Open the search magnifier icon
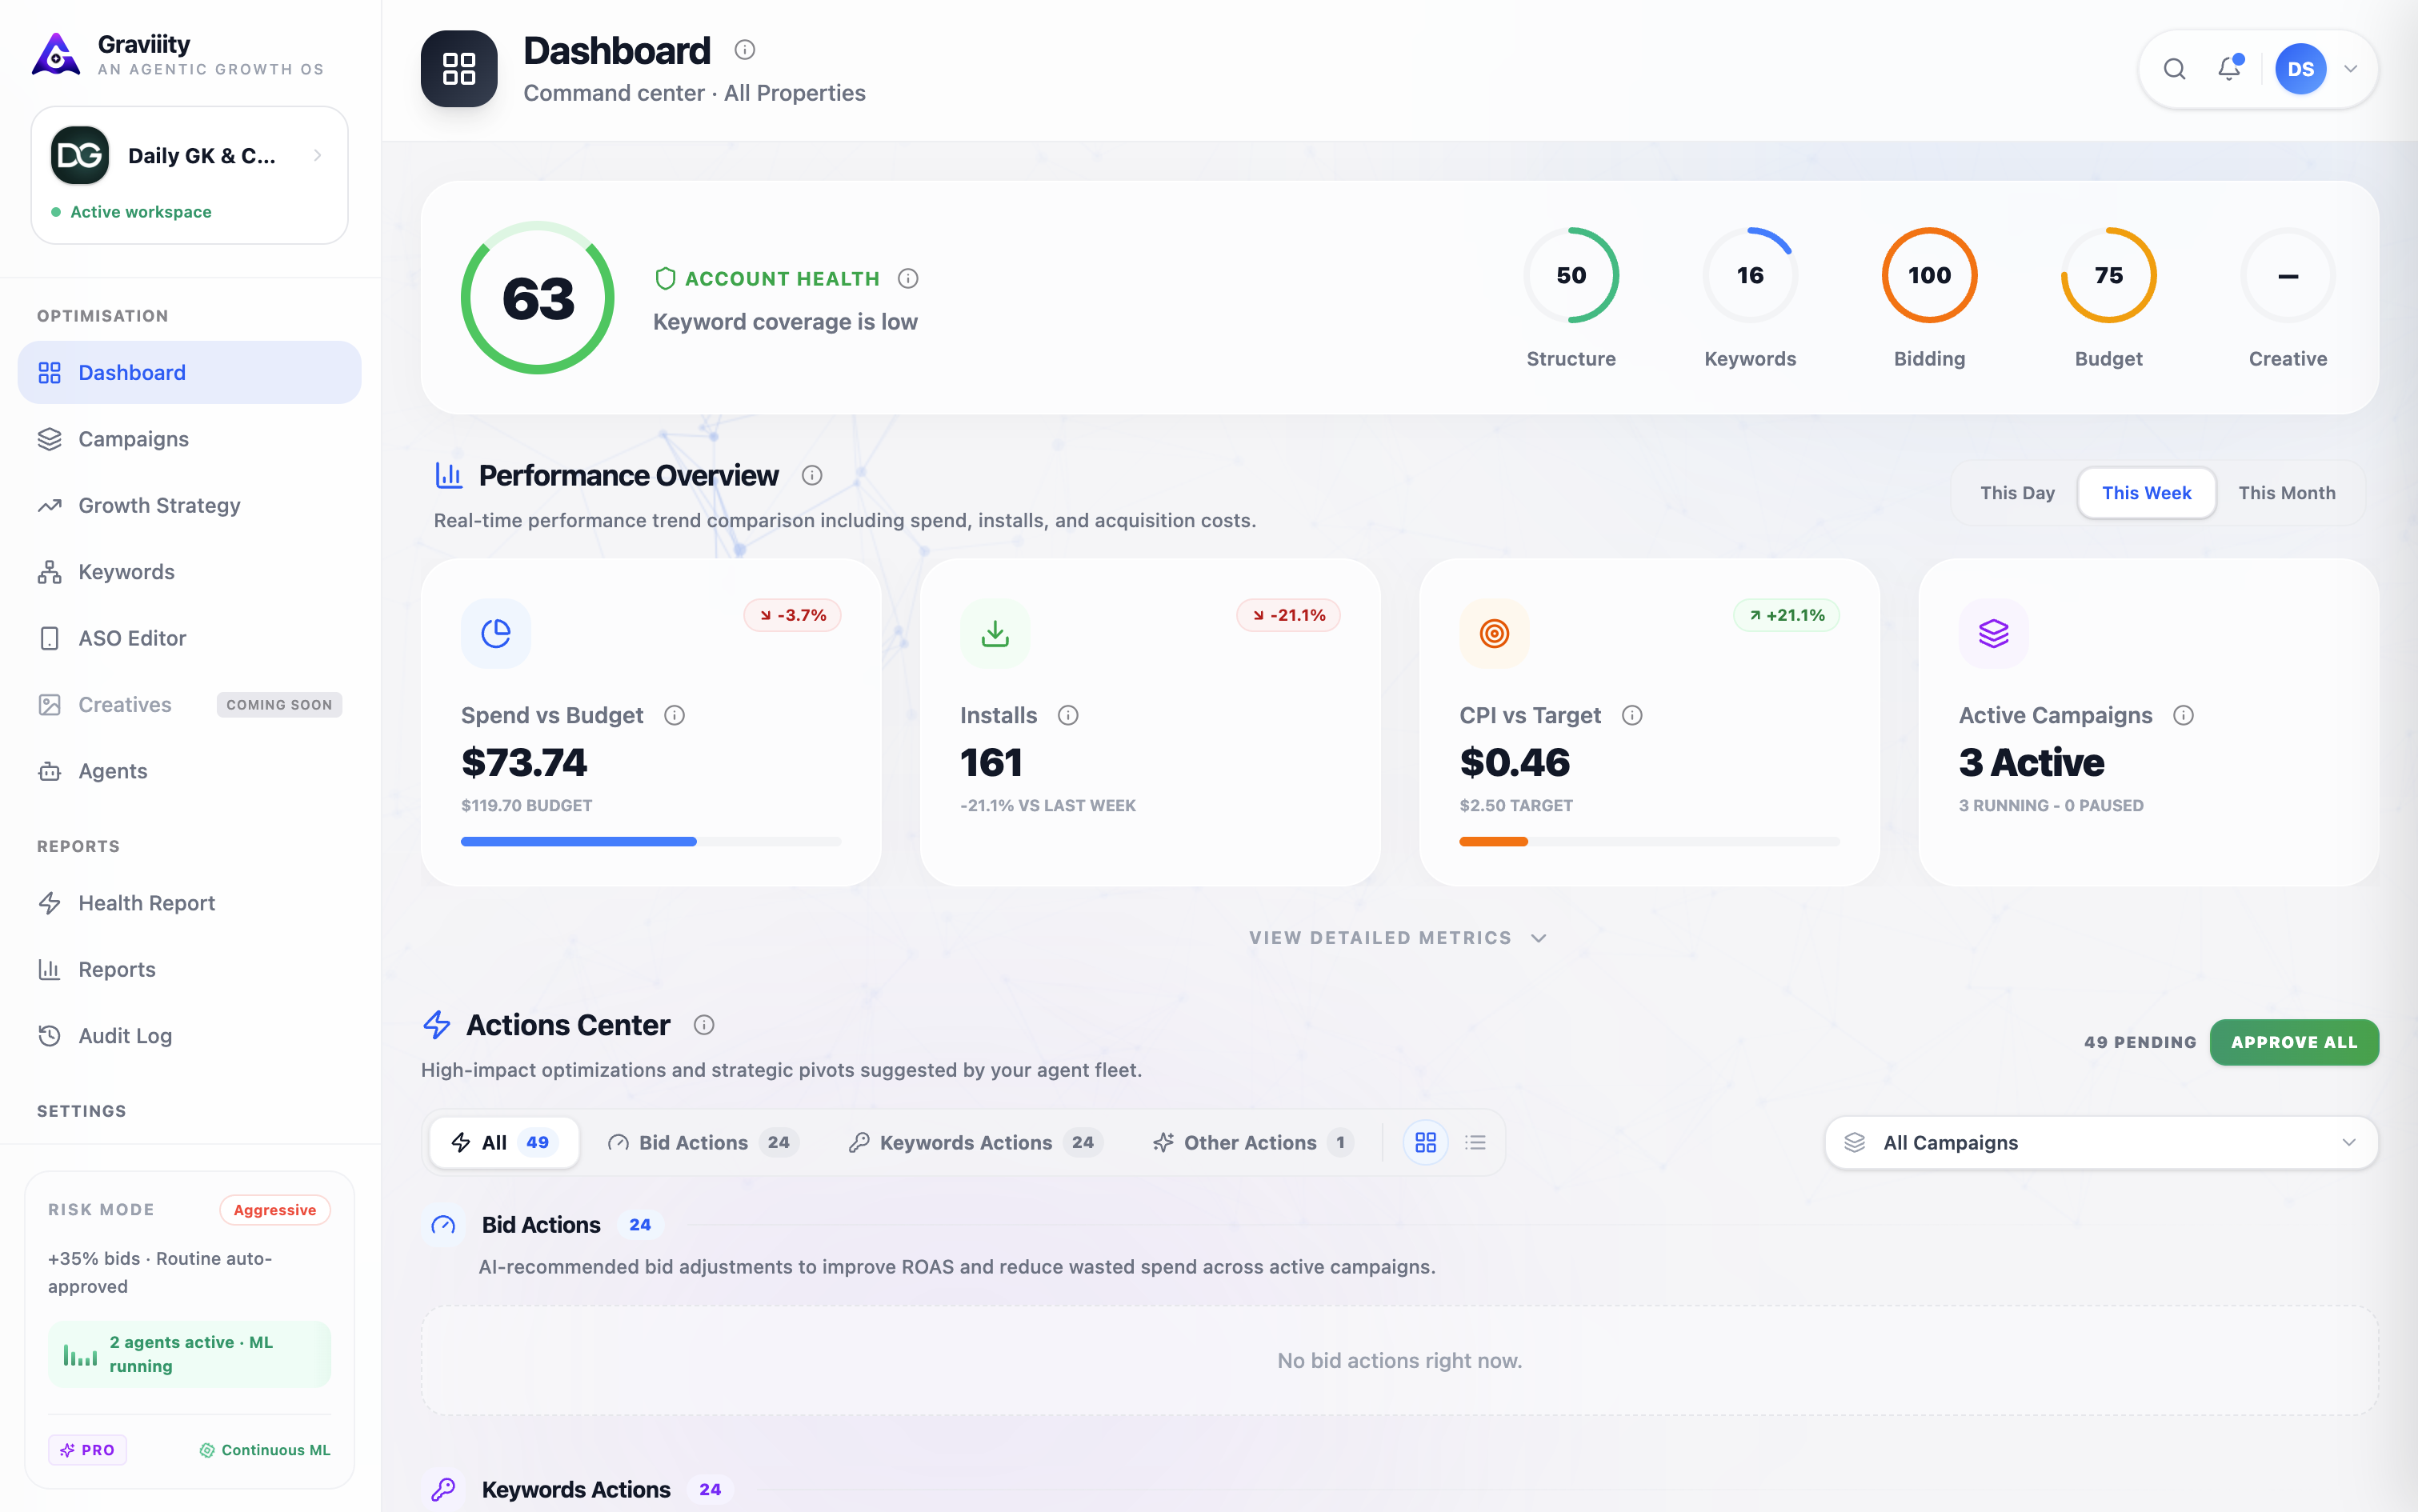The height and width of the screenshot is (1512, 2418). pos(2174,69)
